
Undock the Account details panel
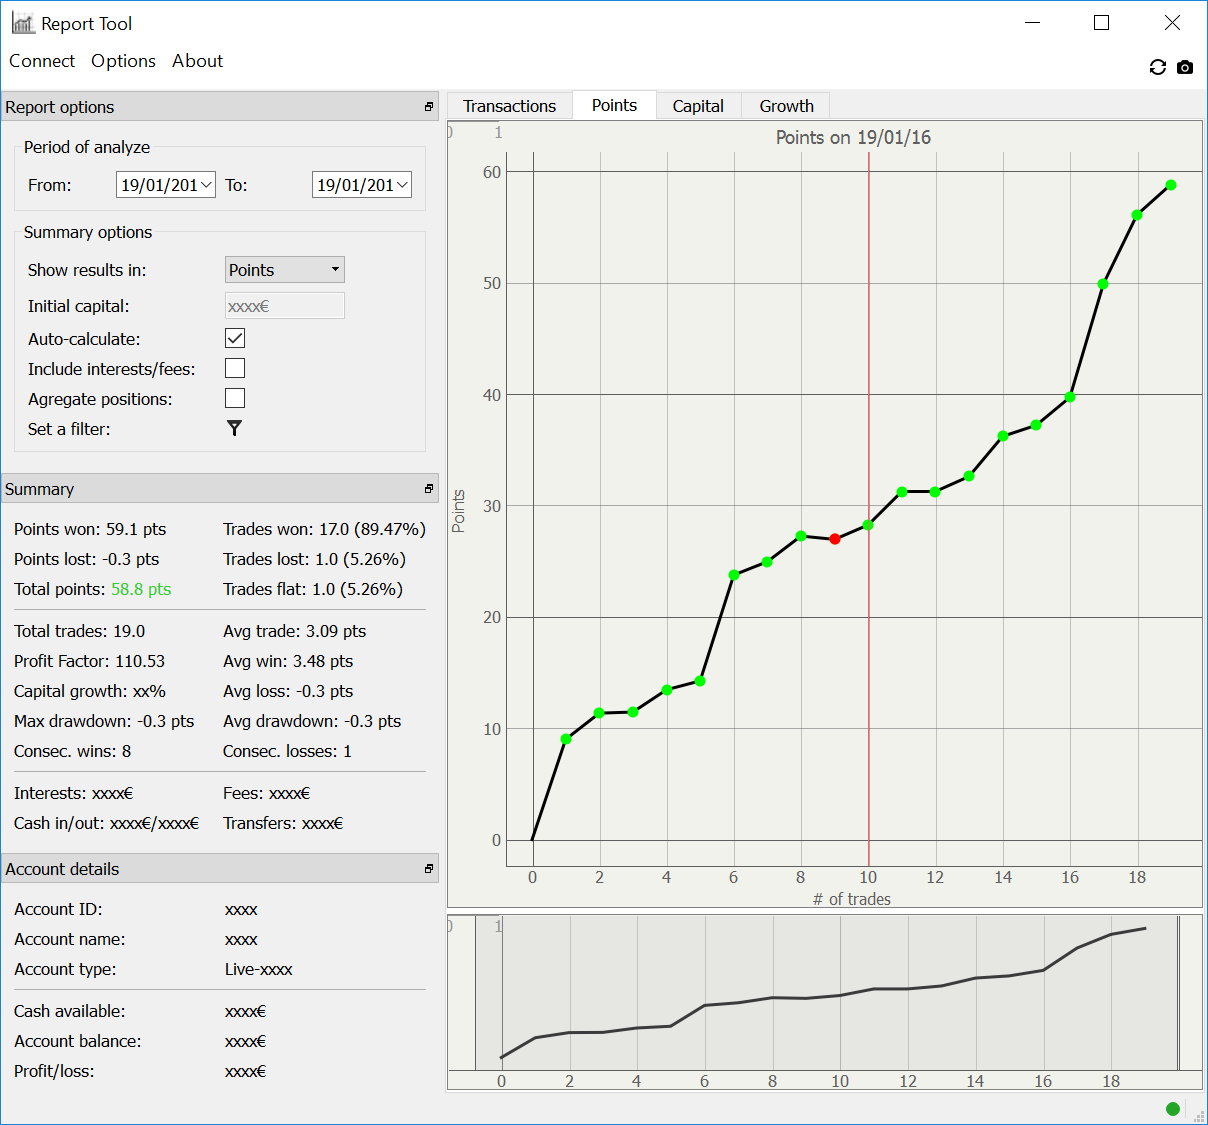(429, 869)
